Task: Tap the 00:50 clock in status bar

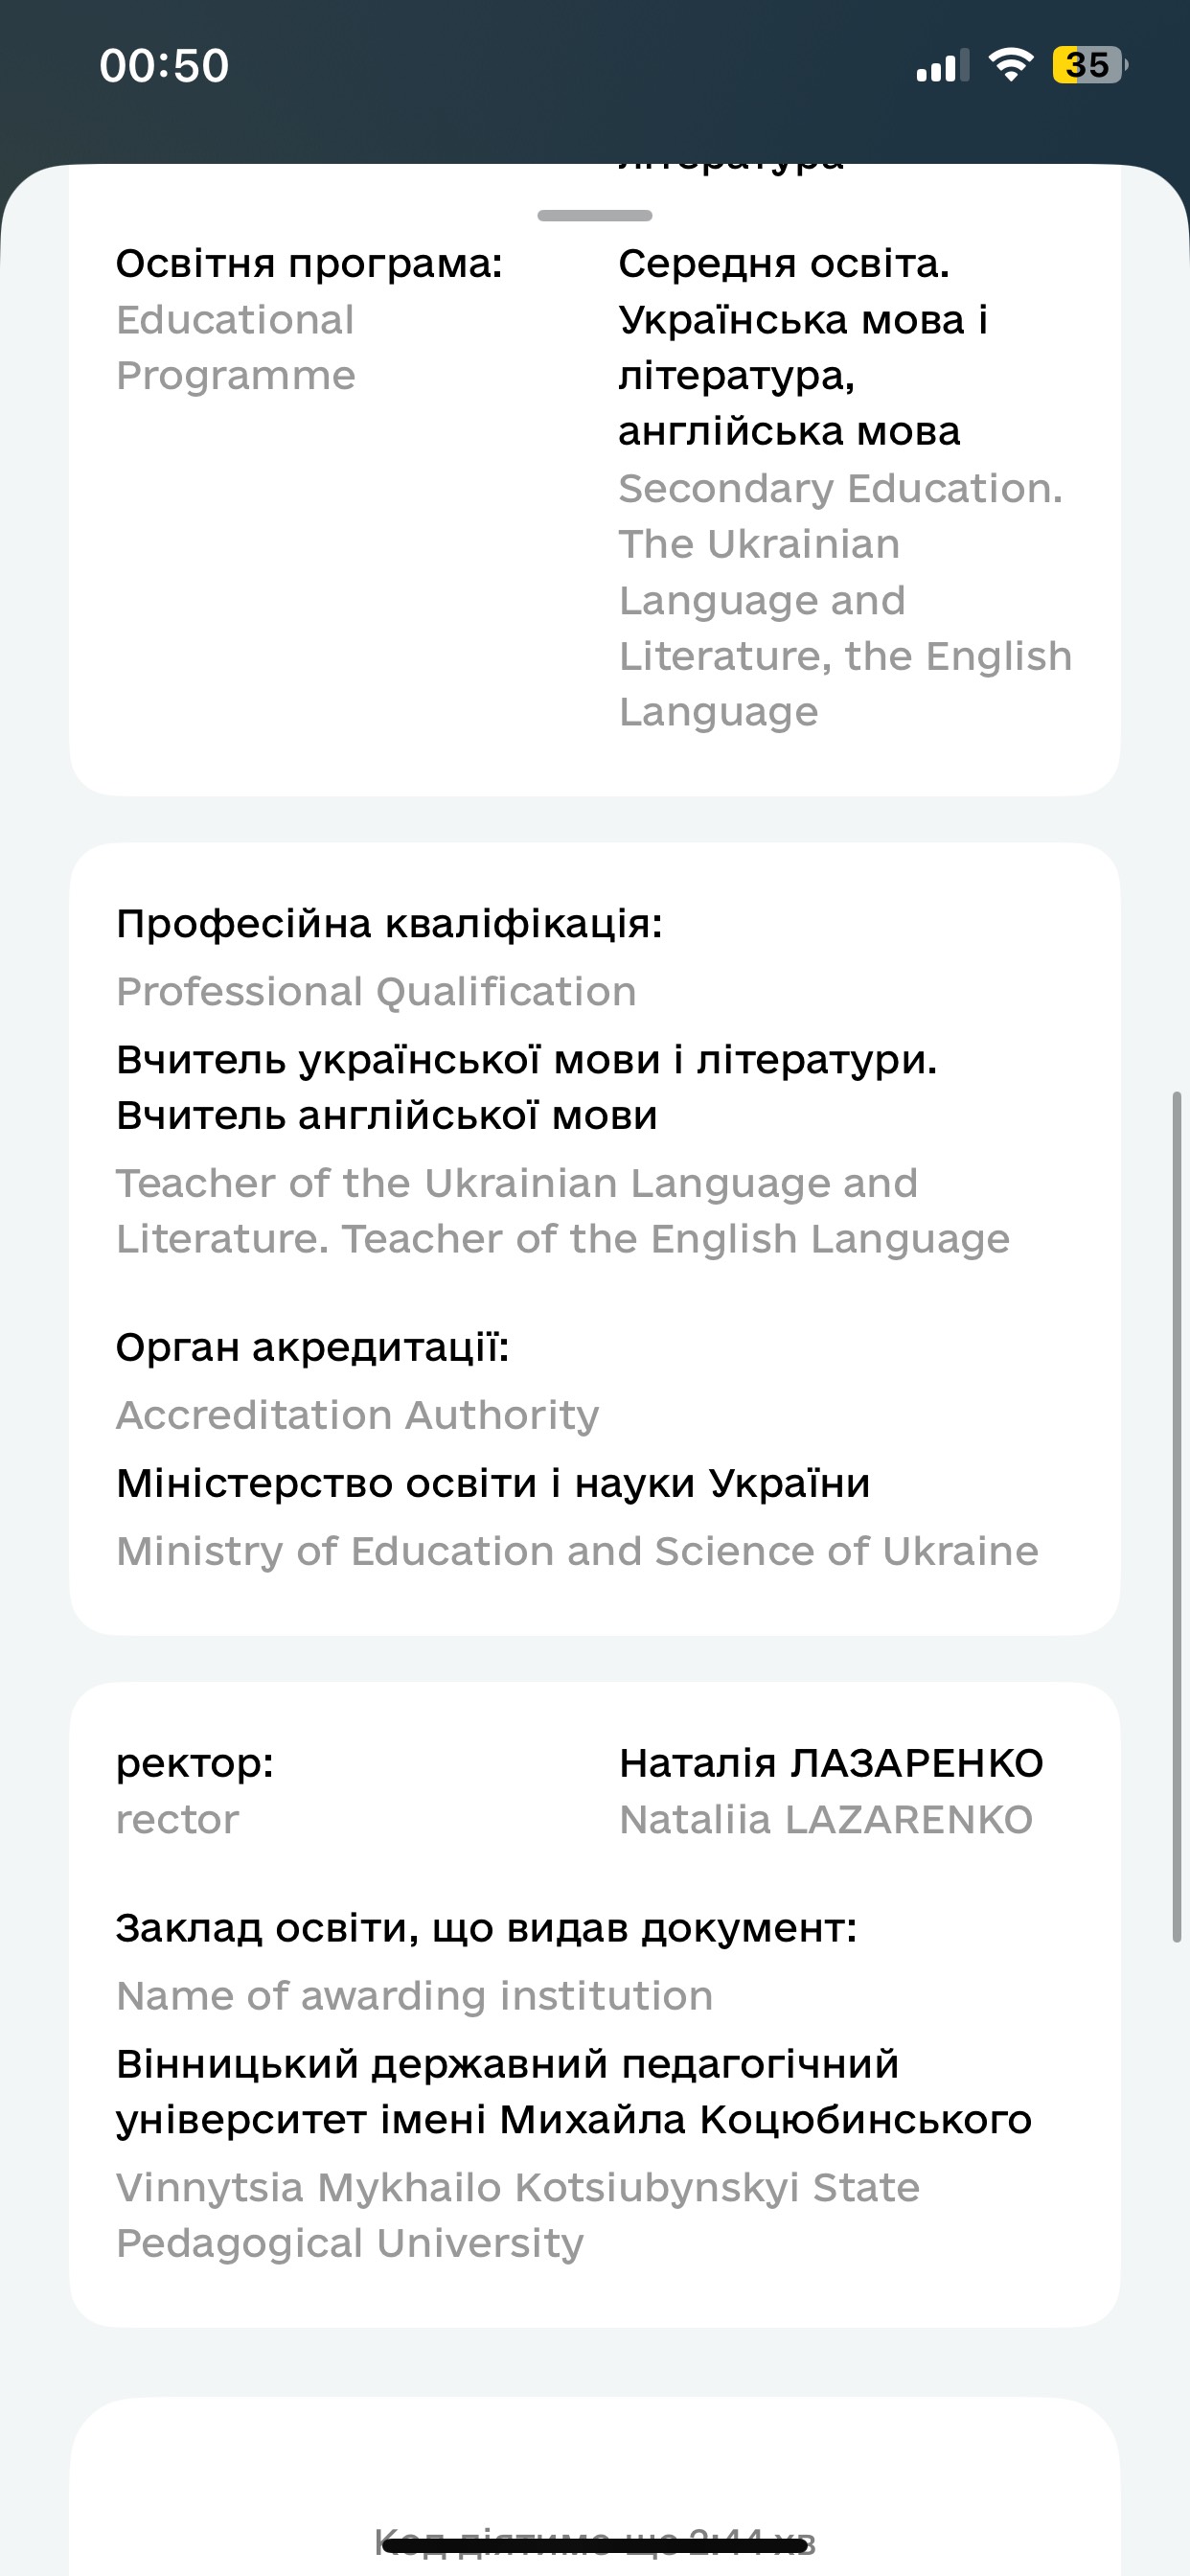Action: click(164, 66)
